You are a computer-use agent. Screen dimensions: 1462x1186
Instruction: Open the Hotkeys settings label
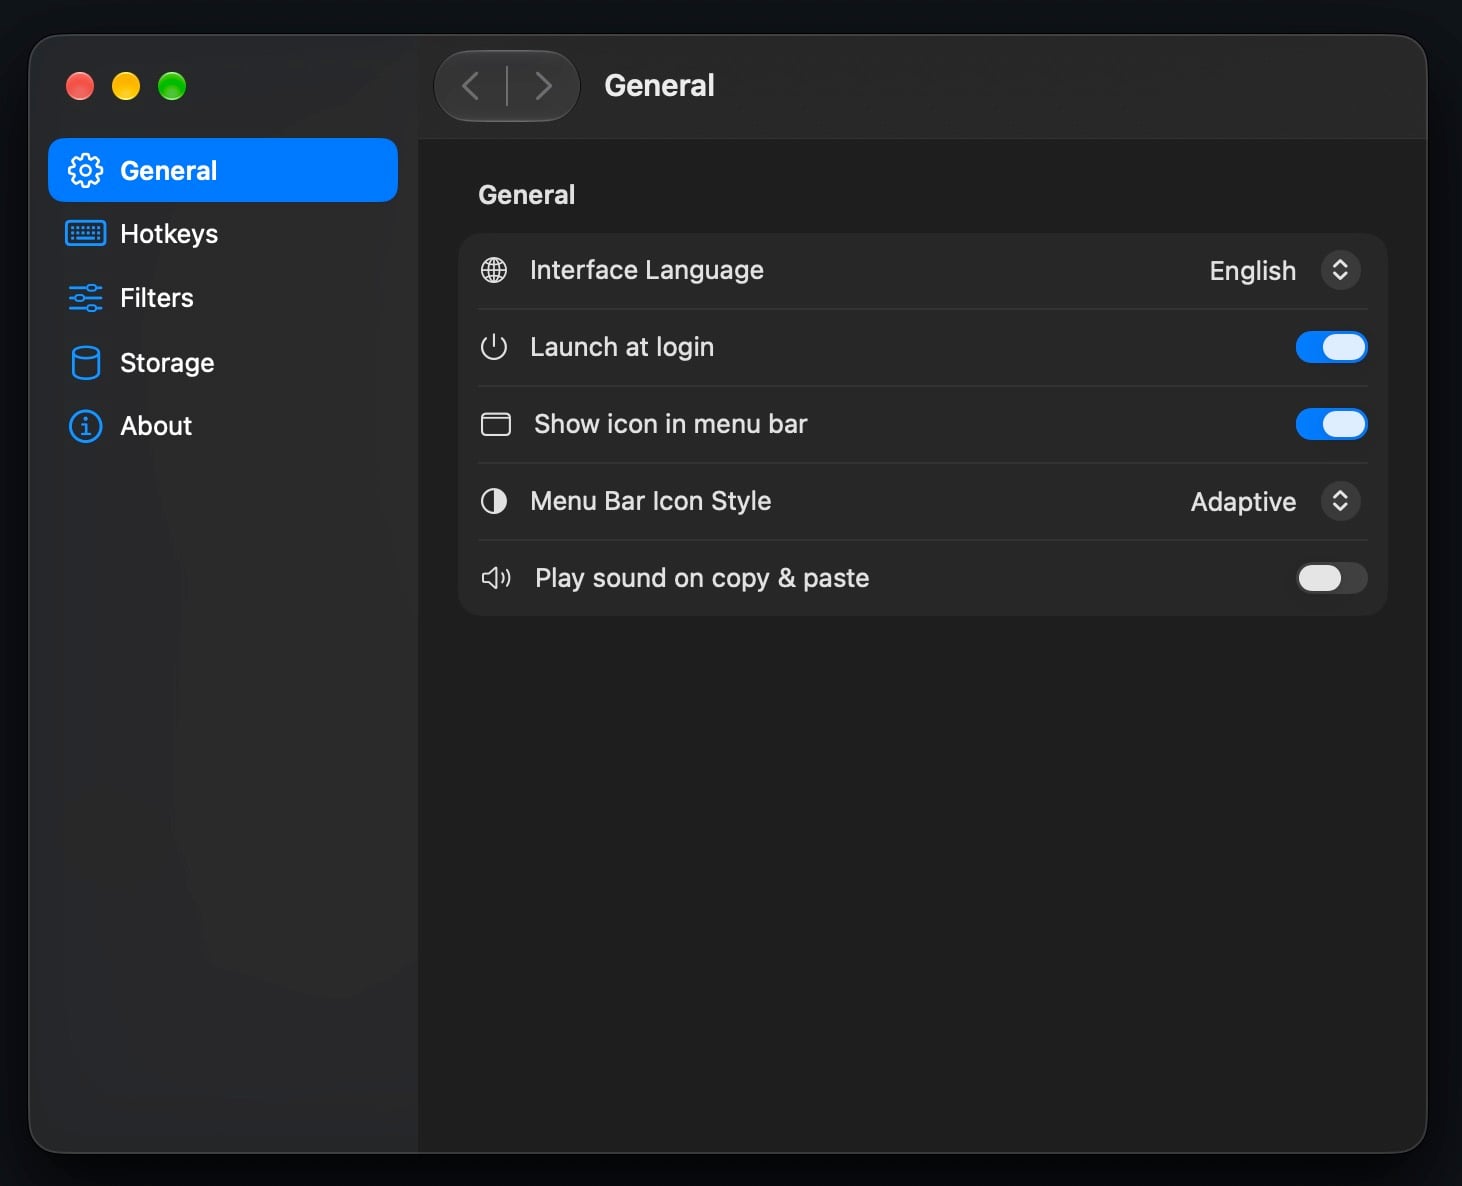[x=169, y=234]
